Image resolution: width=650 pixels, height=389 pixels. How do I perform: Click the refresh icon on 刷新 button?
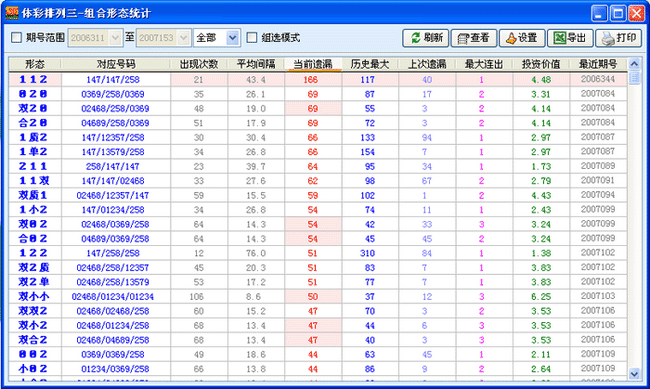tap(415, 38)
